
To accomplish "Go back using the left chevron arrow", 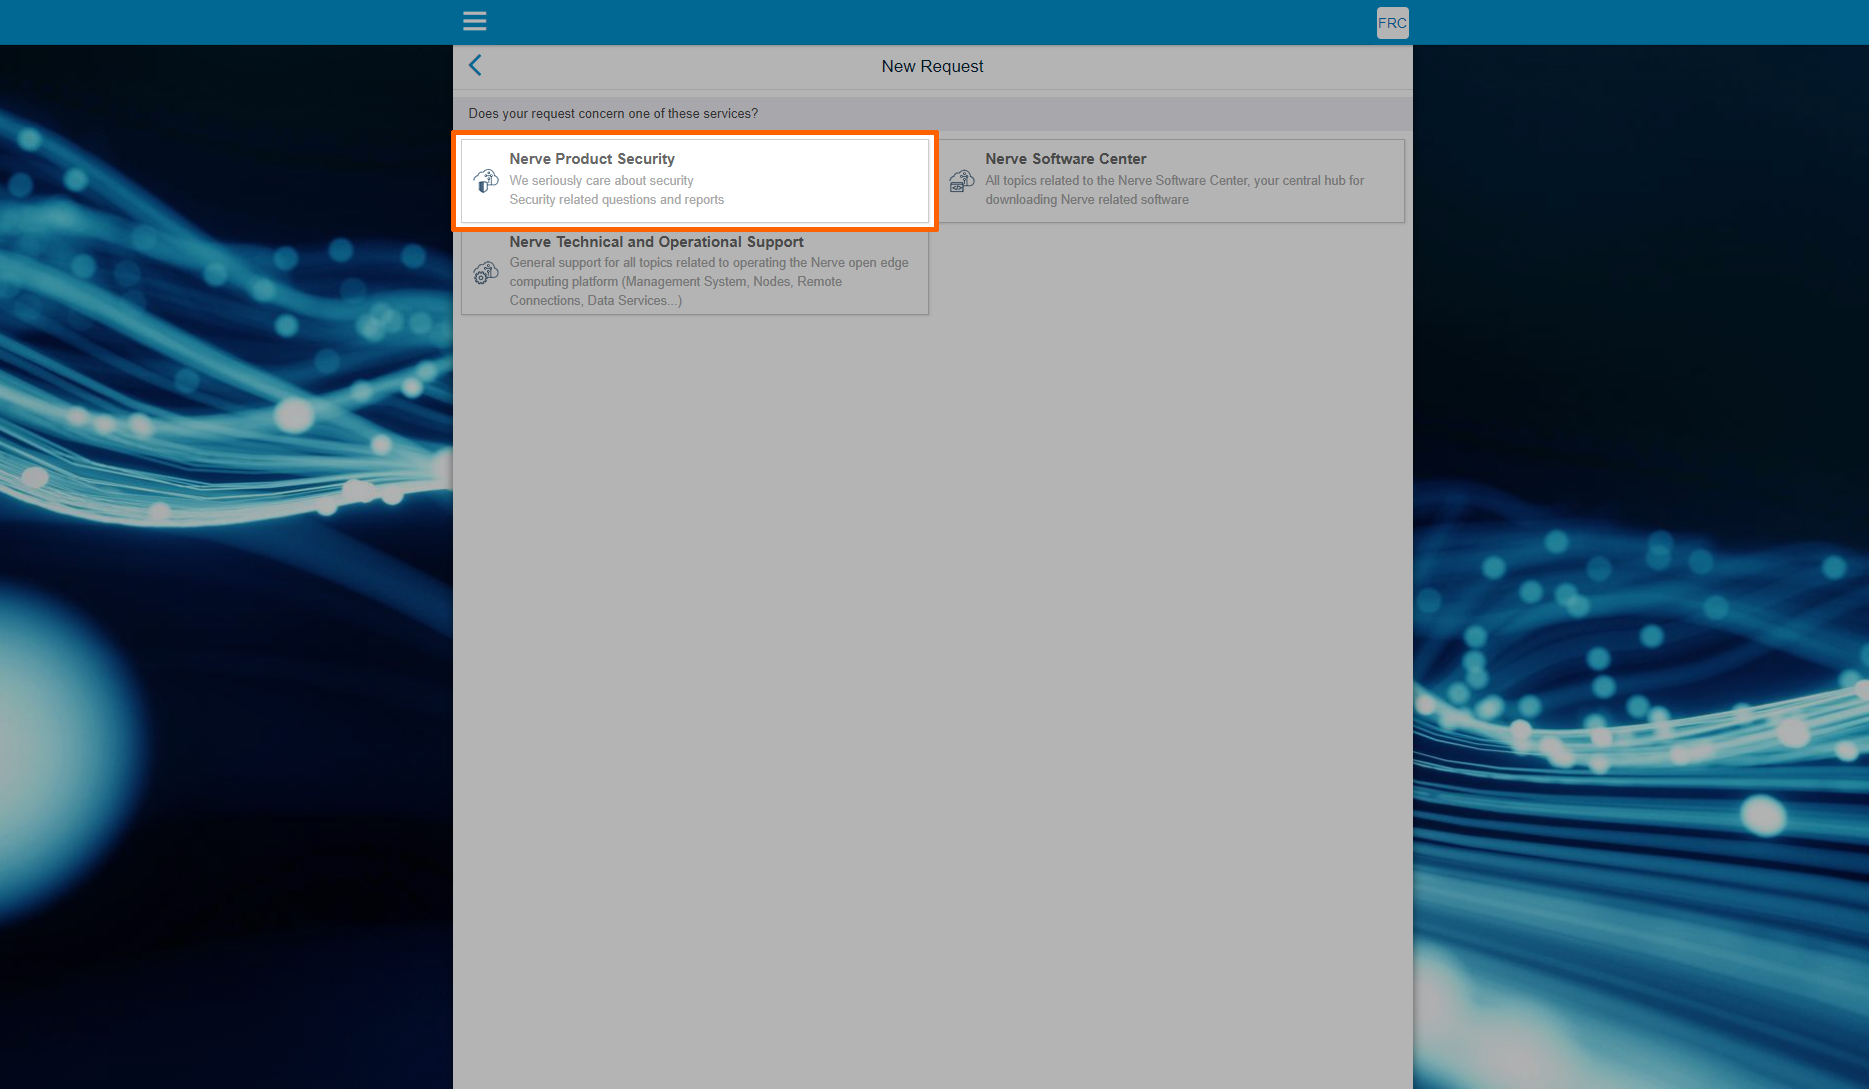I will pyautogui.click(x=475, y=66).
